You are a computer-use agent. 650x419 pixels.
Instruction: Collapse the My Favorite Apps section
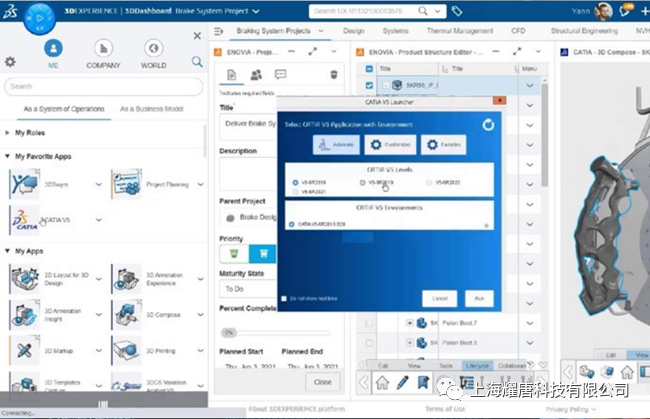tap(7, 156)
